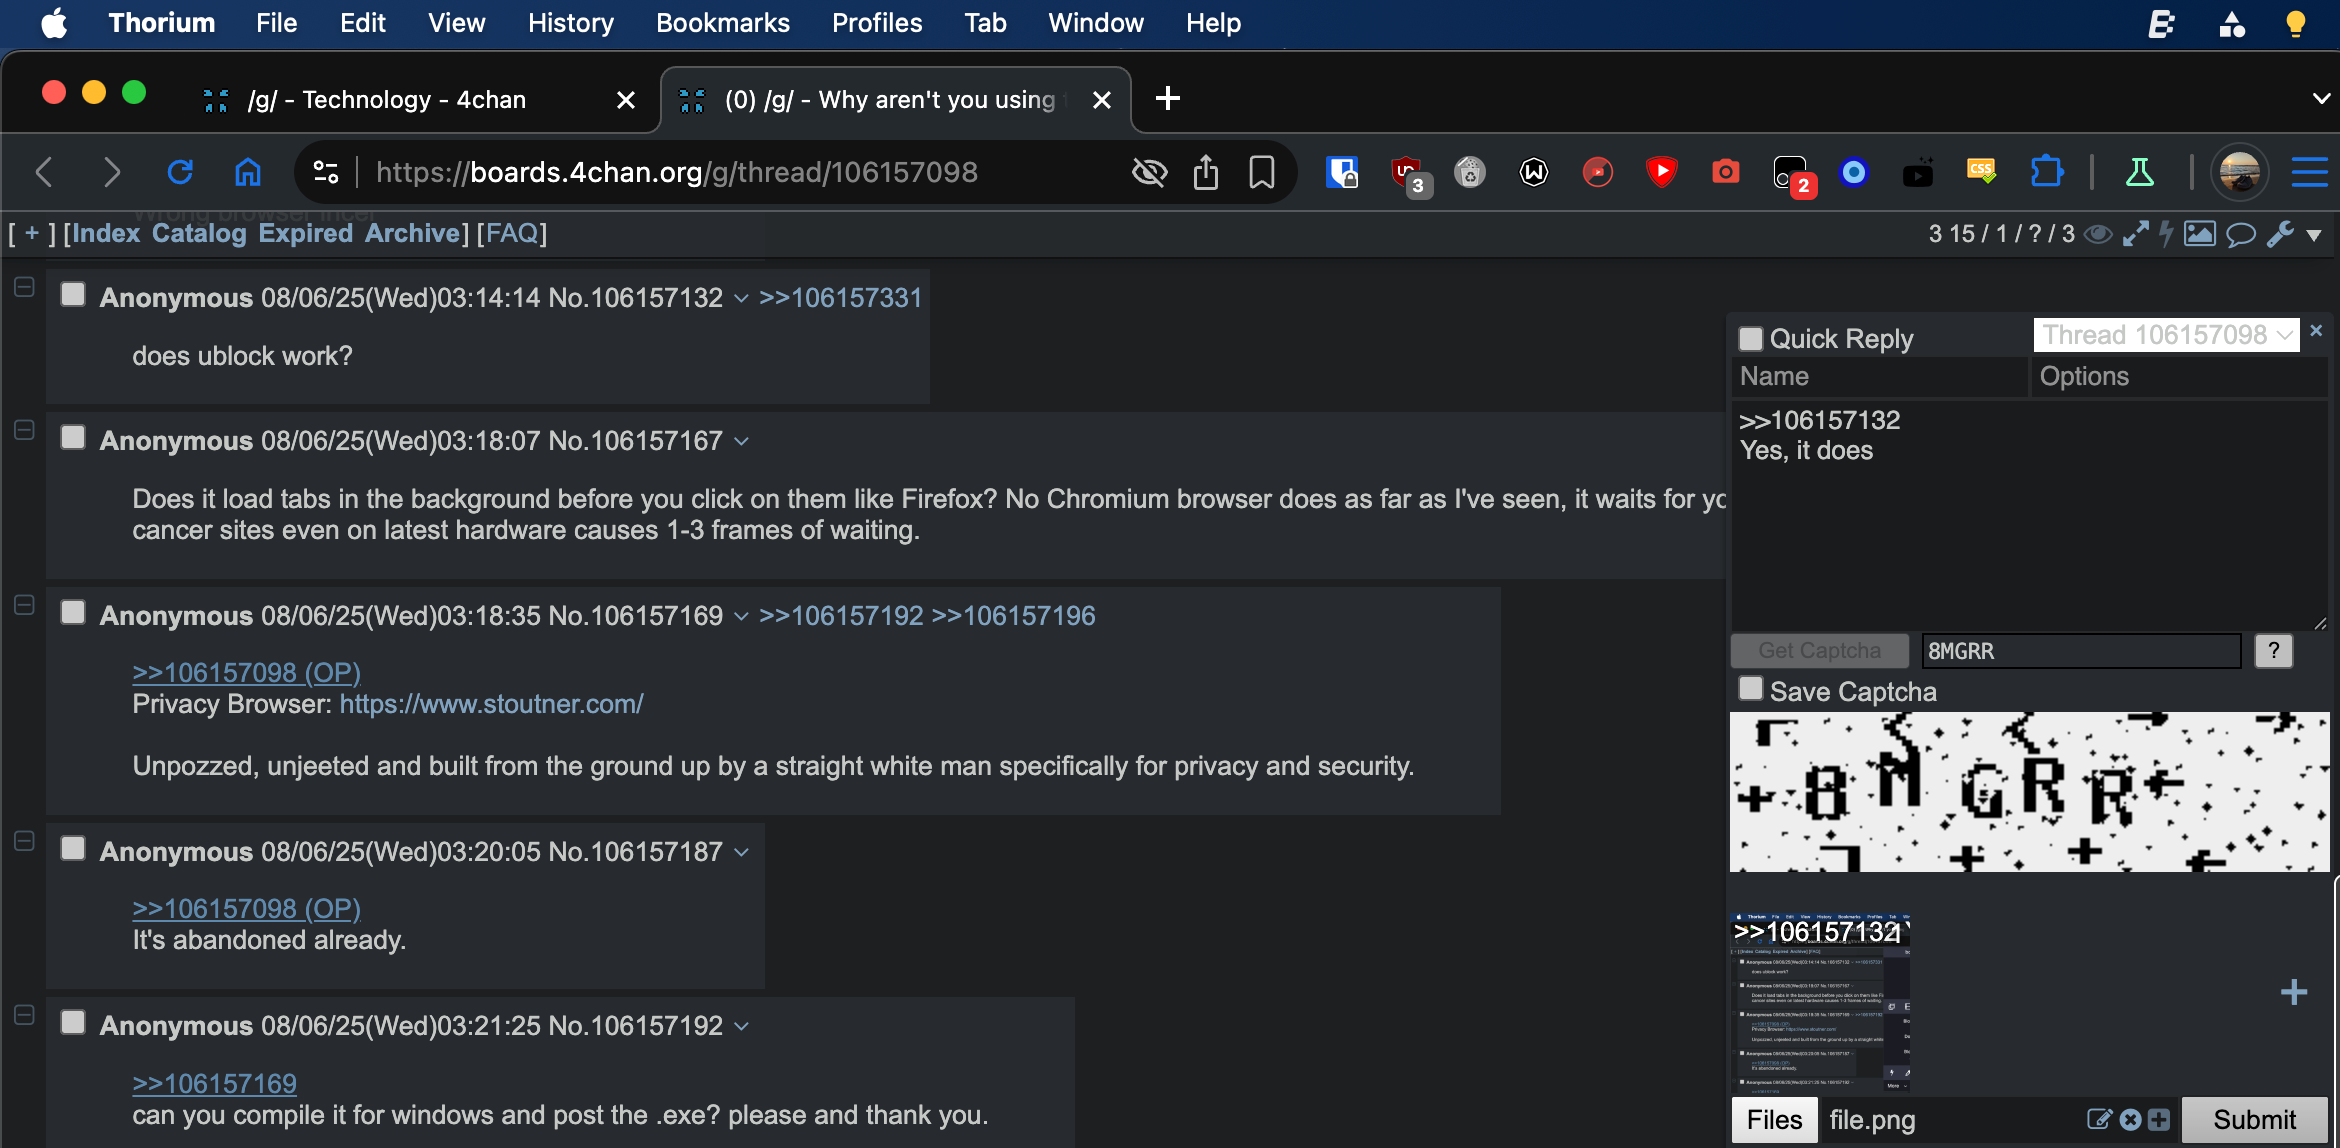
Task: Tick the checkbox for post No.106157167
Action: click(73, 438)
